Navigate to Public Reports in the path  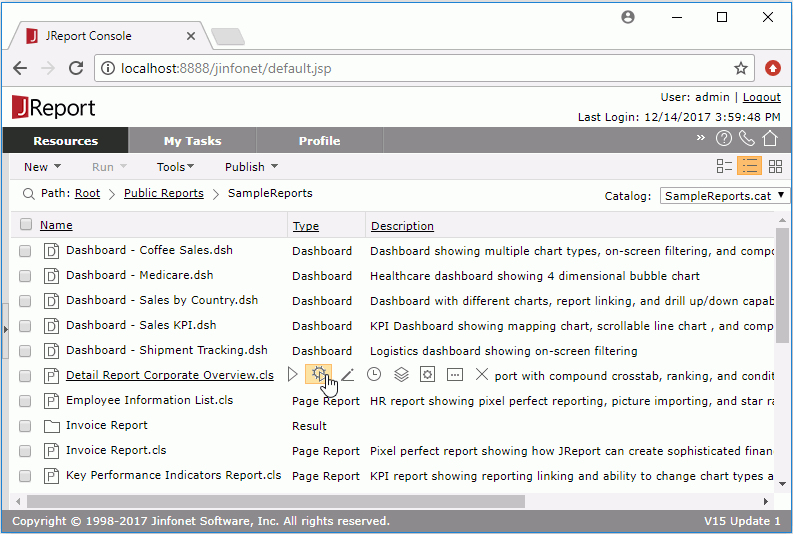(x=164, y=193)
